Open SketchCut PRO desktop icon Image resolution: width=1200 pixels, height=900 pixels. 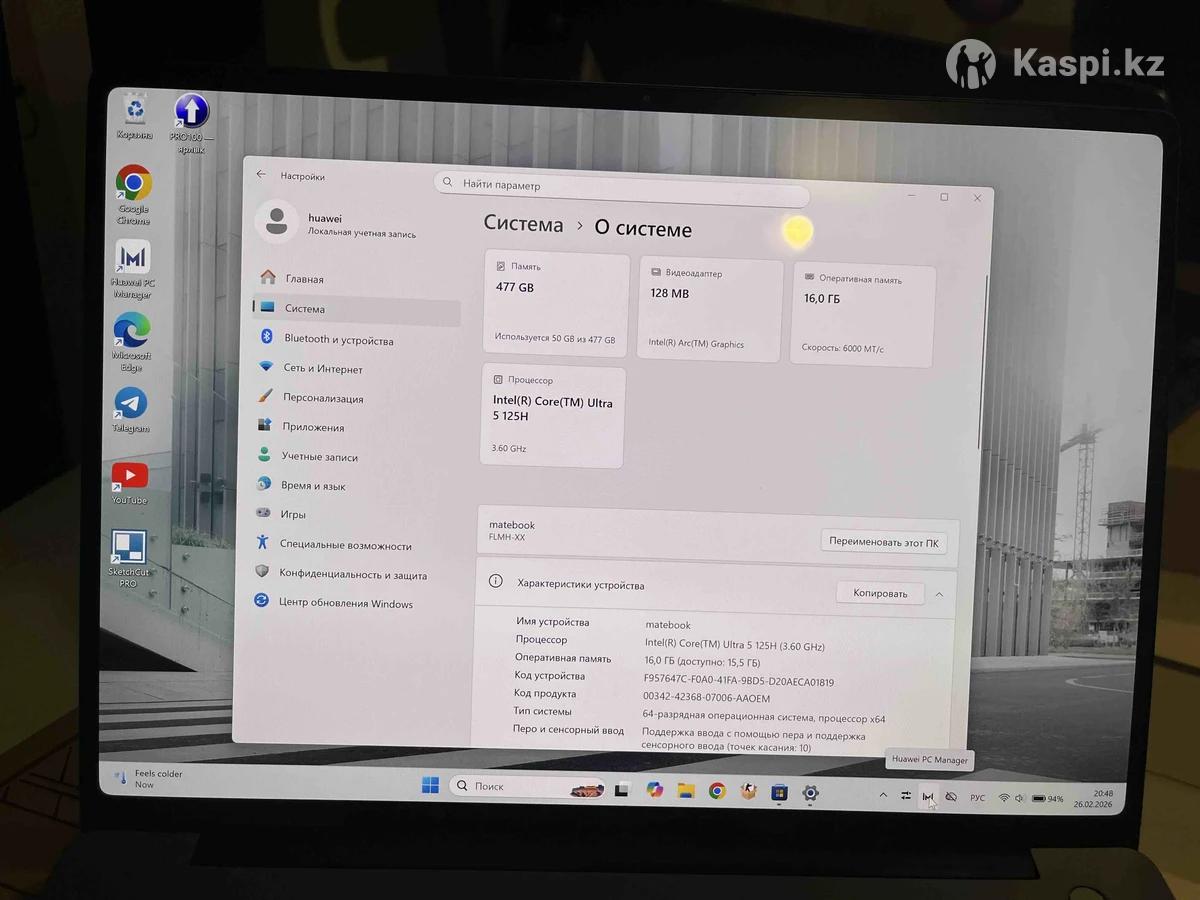pos(128,548)
